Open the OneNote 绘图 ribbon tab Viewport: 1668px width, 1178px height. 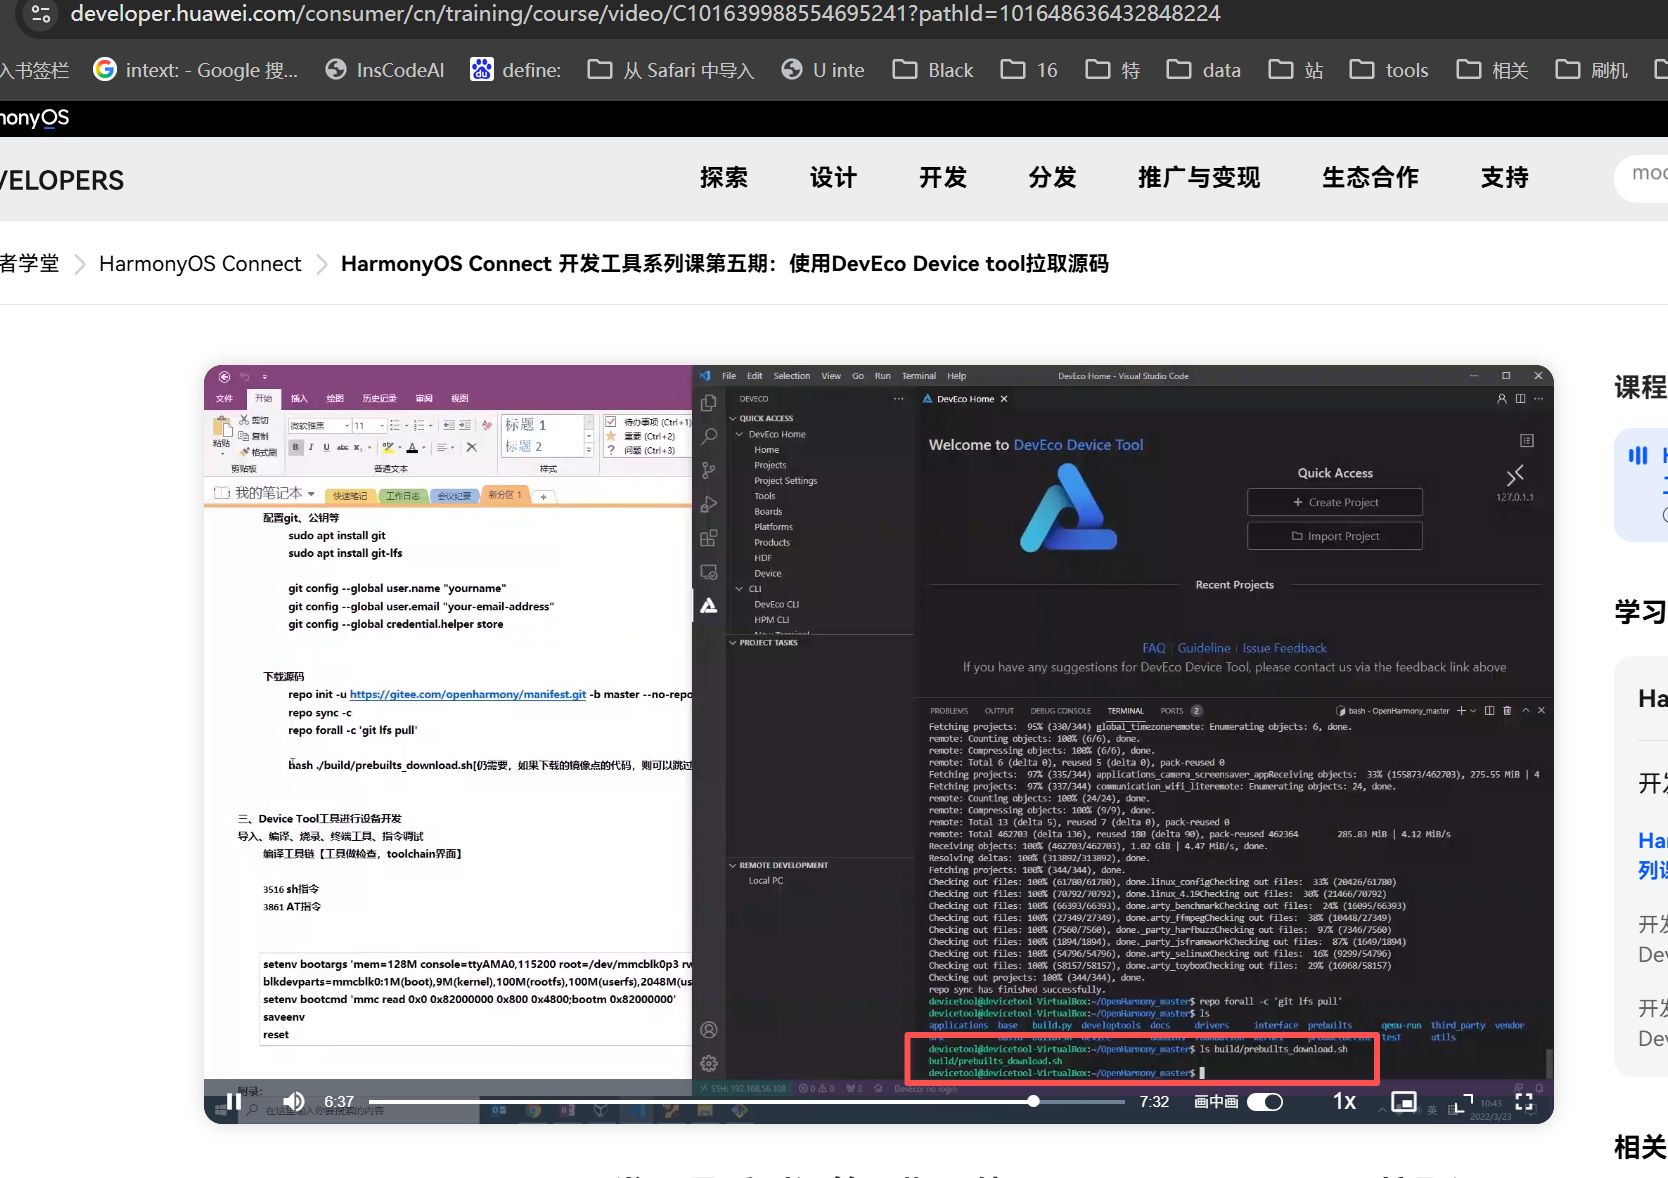click(x=335, y=398)
